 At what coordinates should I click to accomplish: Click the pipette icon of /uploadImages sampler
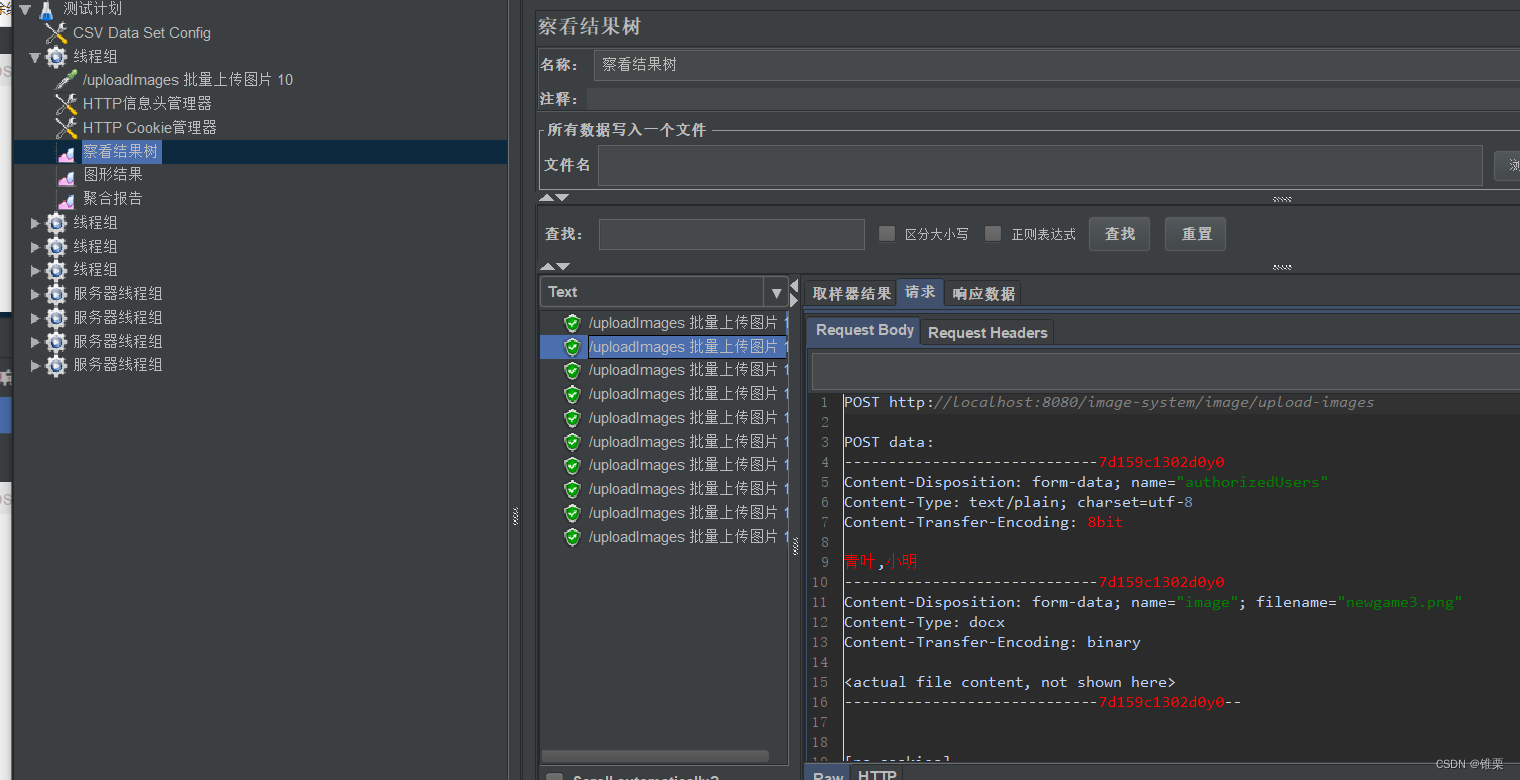pyautogui.click(x=67, y=80)
